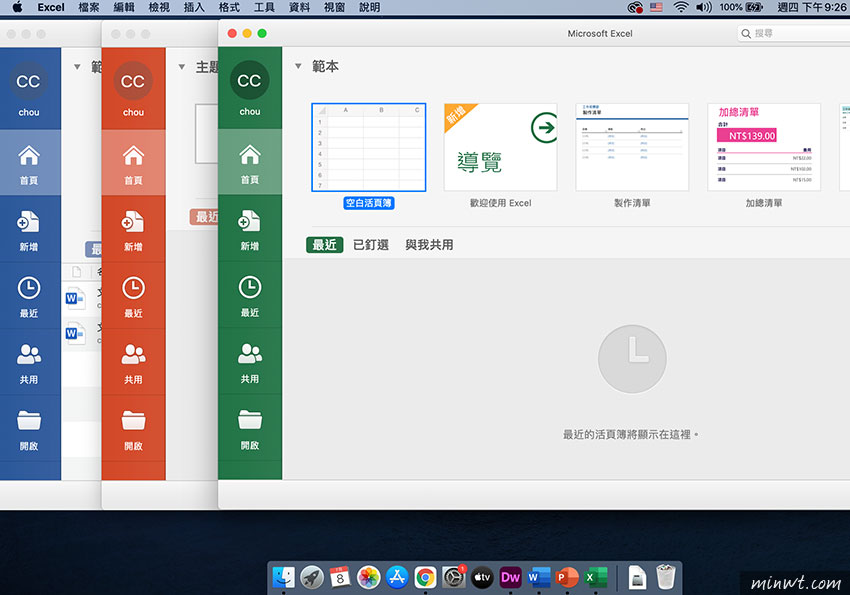Open the 資料 menu
Screen dimensions: 850x595
coord(299,7)
